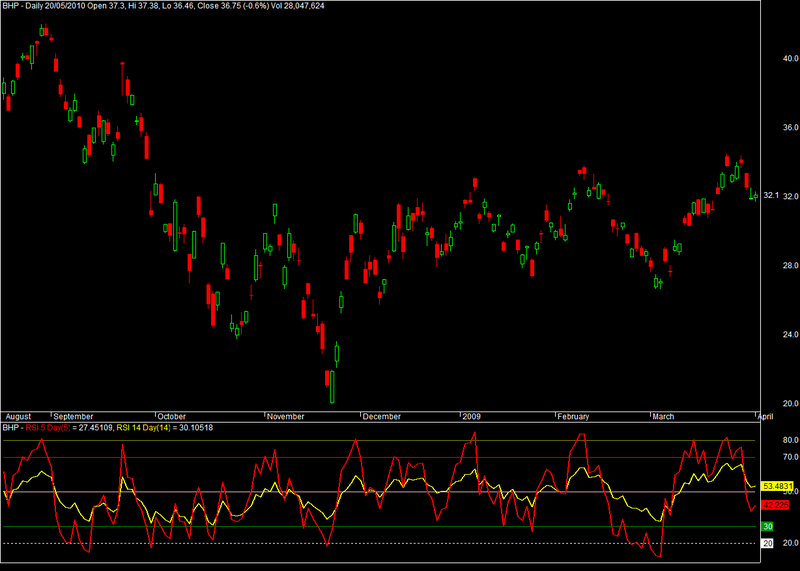Click the 30.10518 RSI value text
The width and height of the screenshot is (800, 571).
click(196, 428)
